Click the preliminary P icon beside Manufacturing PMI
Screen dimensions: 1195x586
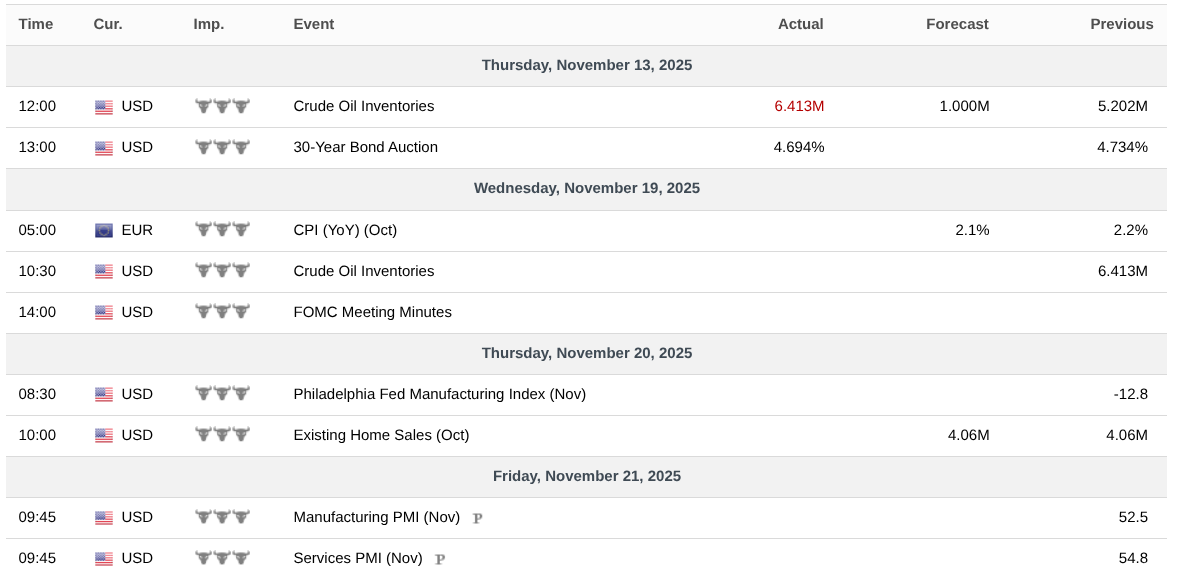click(477, 518)
